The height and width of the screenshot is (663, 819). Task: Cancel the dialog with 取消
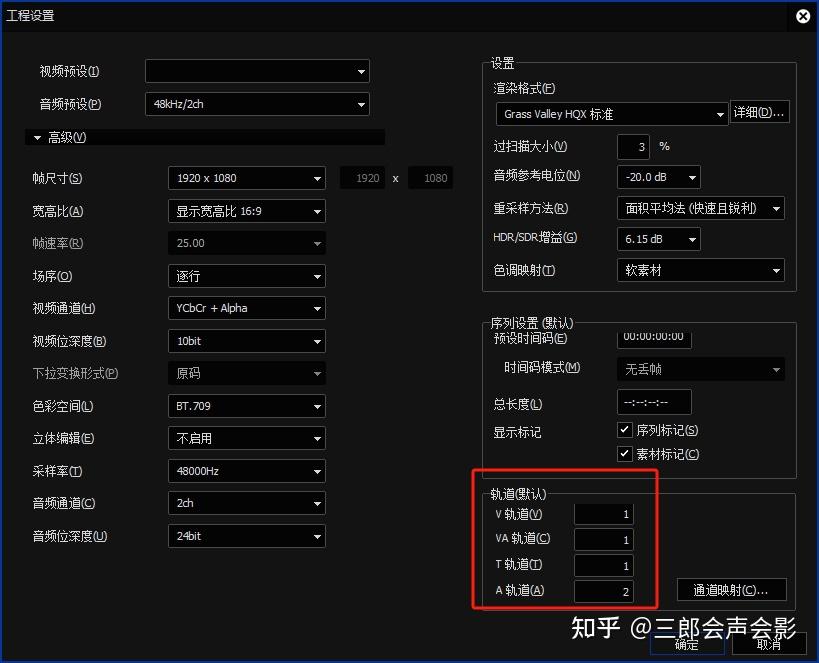point(770,646)
